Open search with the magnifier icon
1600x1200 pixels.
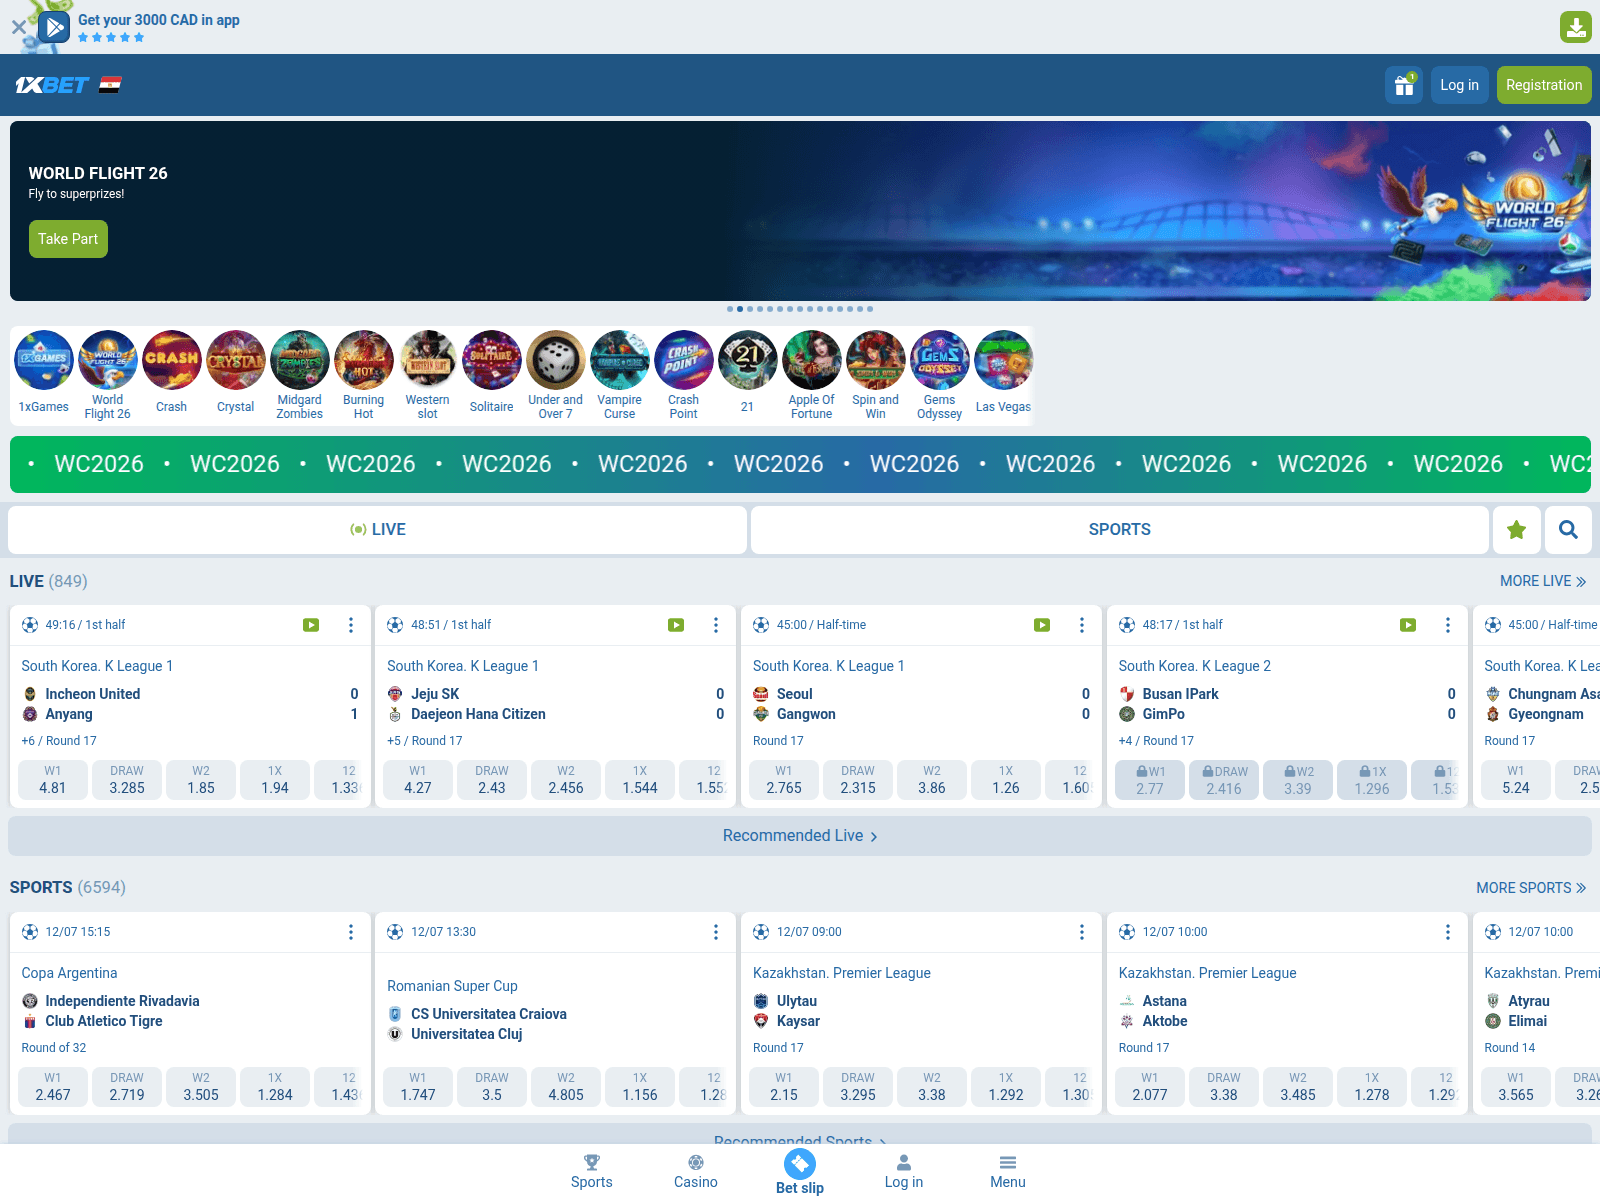(1568, 530)
